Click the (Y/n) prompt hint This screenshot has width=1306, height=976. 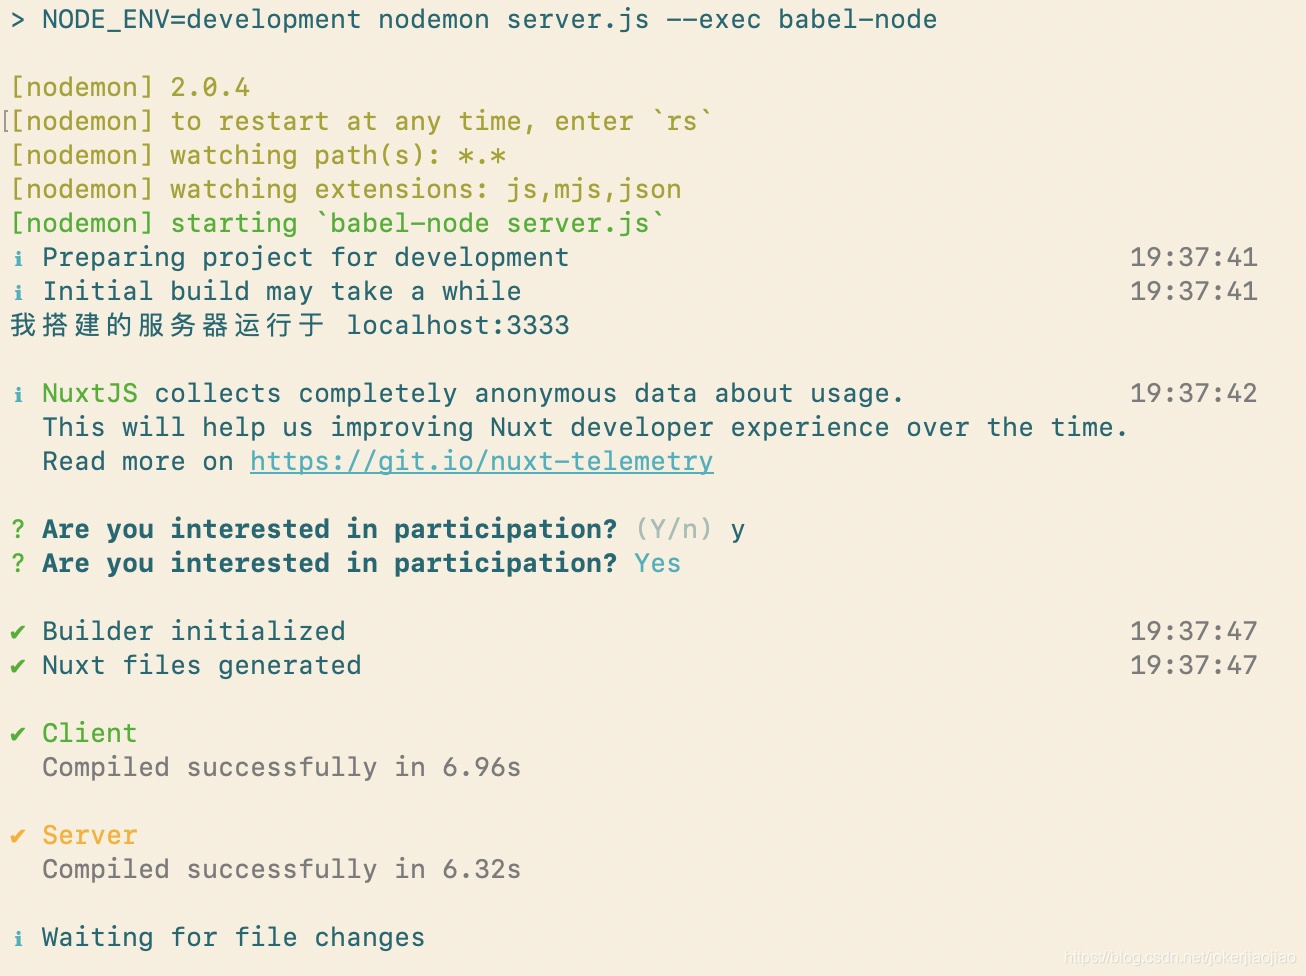coord(674,529)
